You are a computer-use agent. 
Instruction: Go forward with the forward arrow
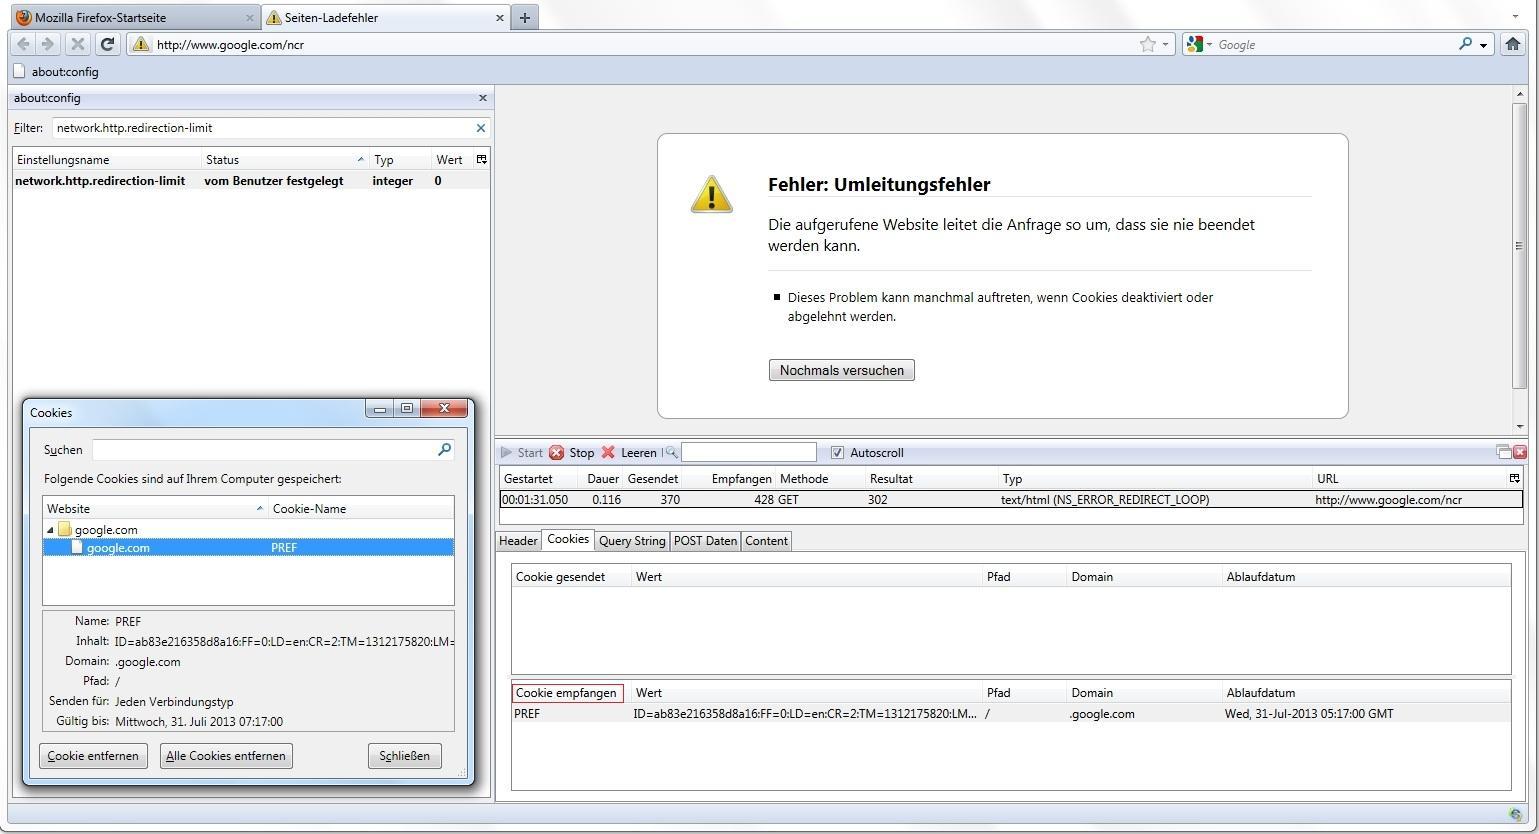tap(47, 44)
